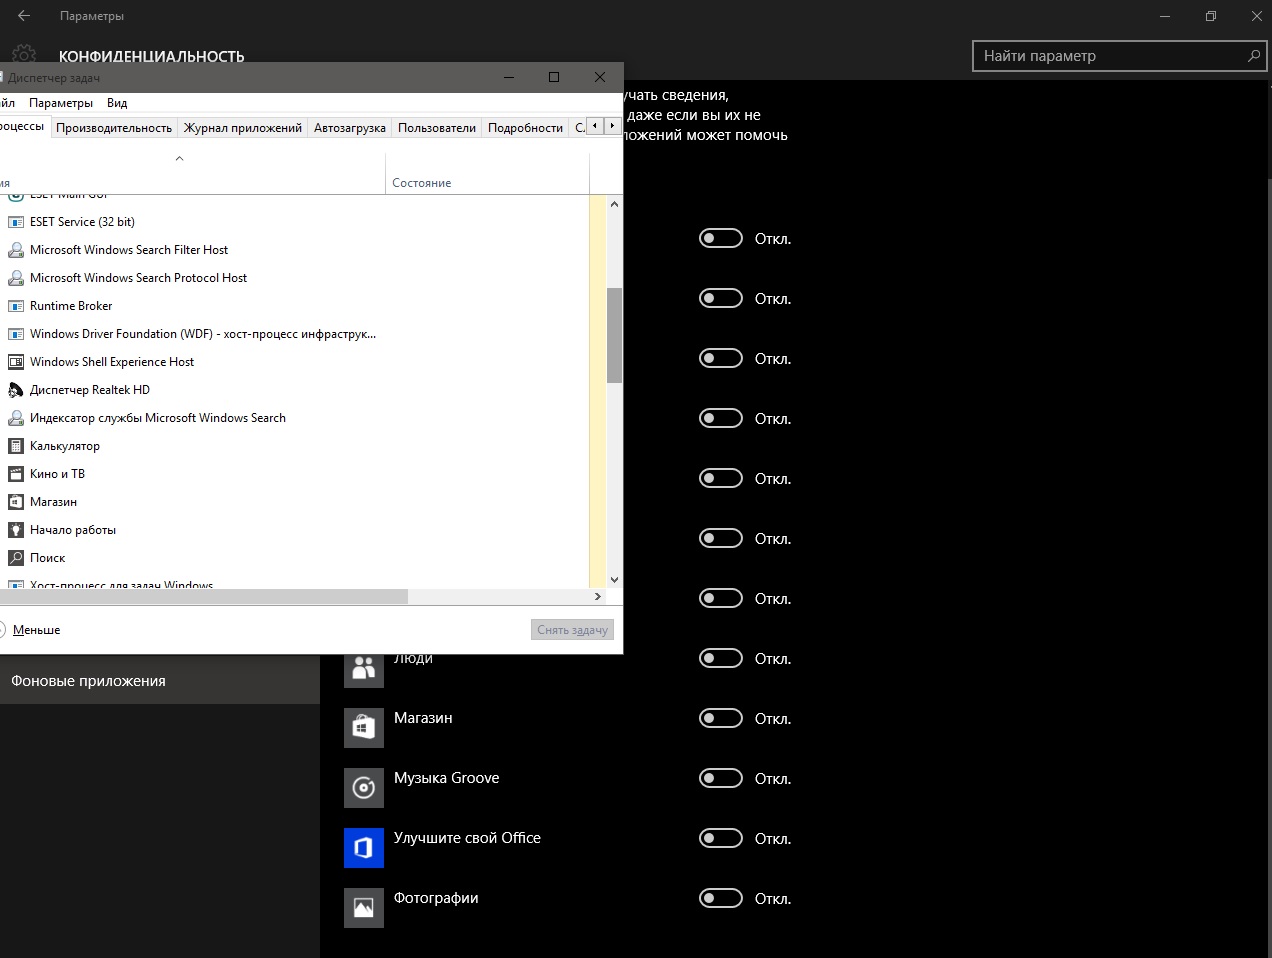Click the Microsoft Windows Search Filter Host icon
This screenshot has width=1272, height=958.
pyautogui.click(x=16, y=250)
